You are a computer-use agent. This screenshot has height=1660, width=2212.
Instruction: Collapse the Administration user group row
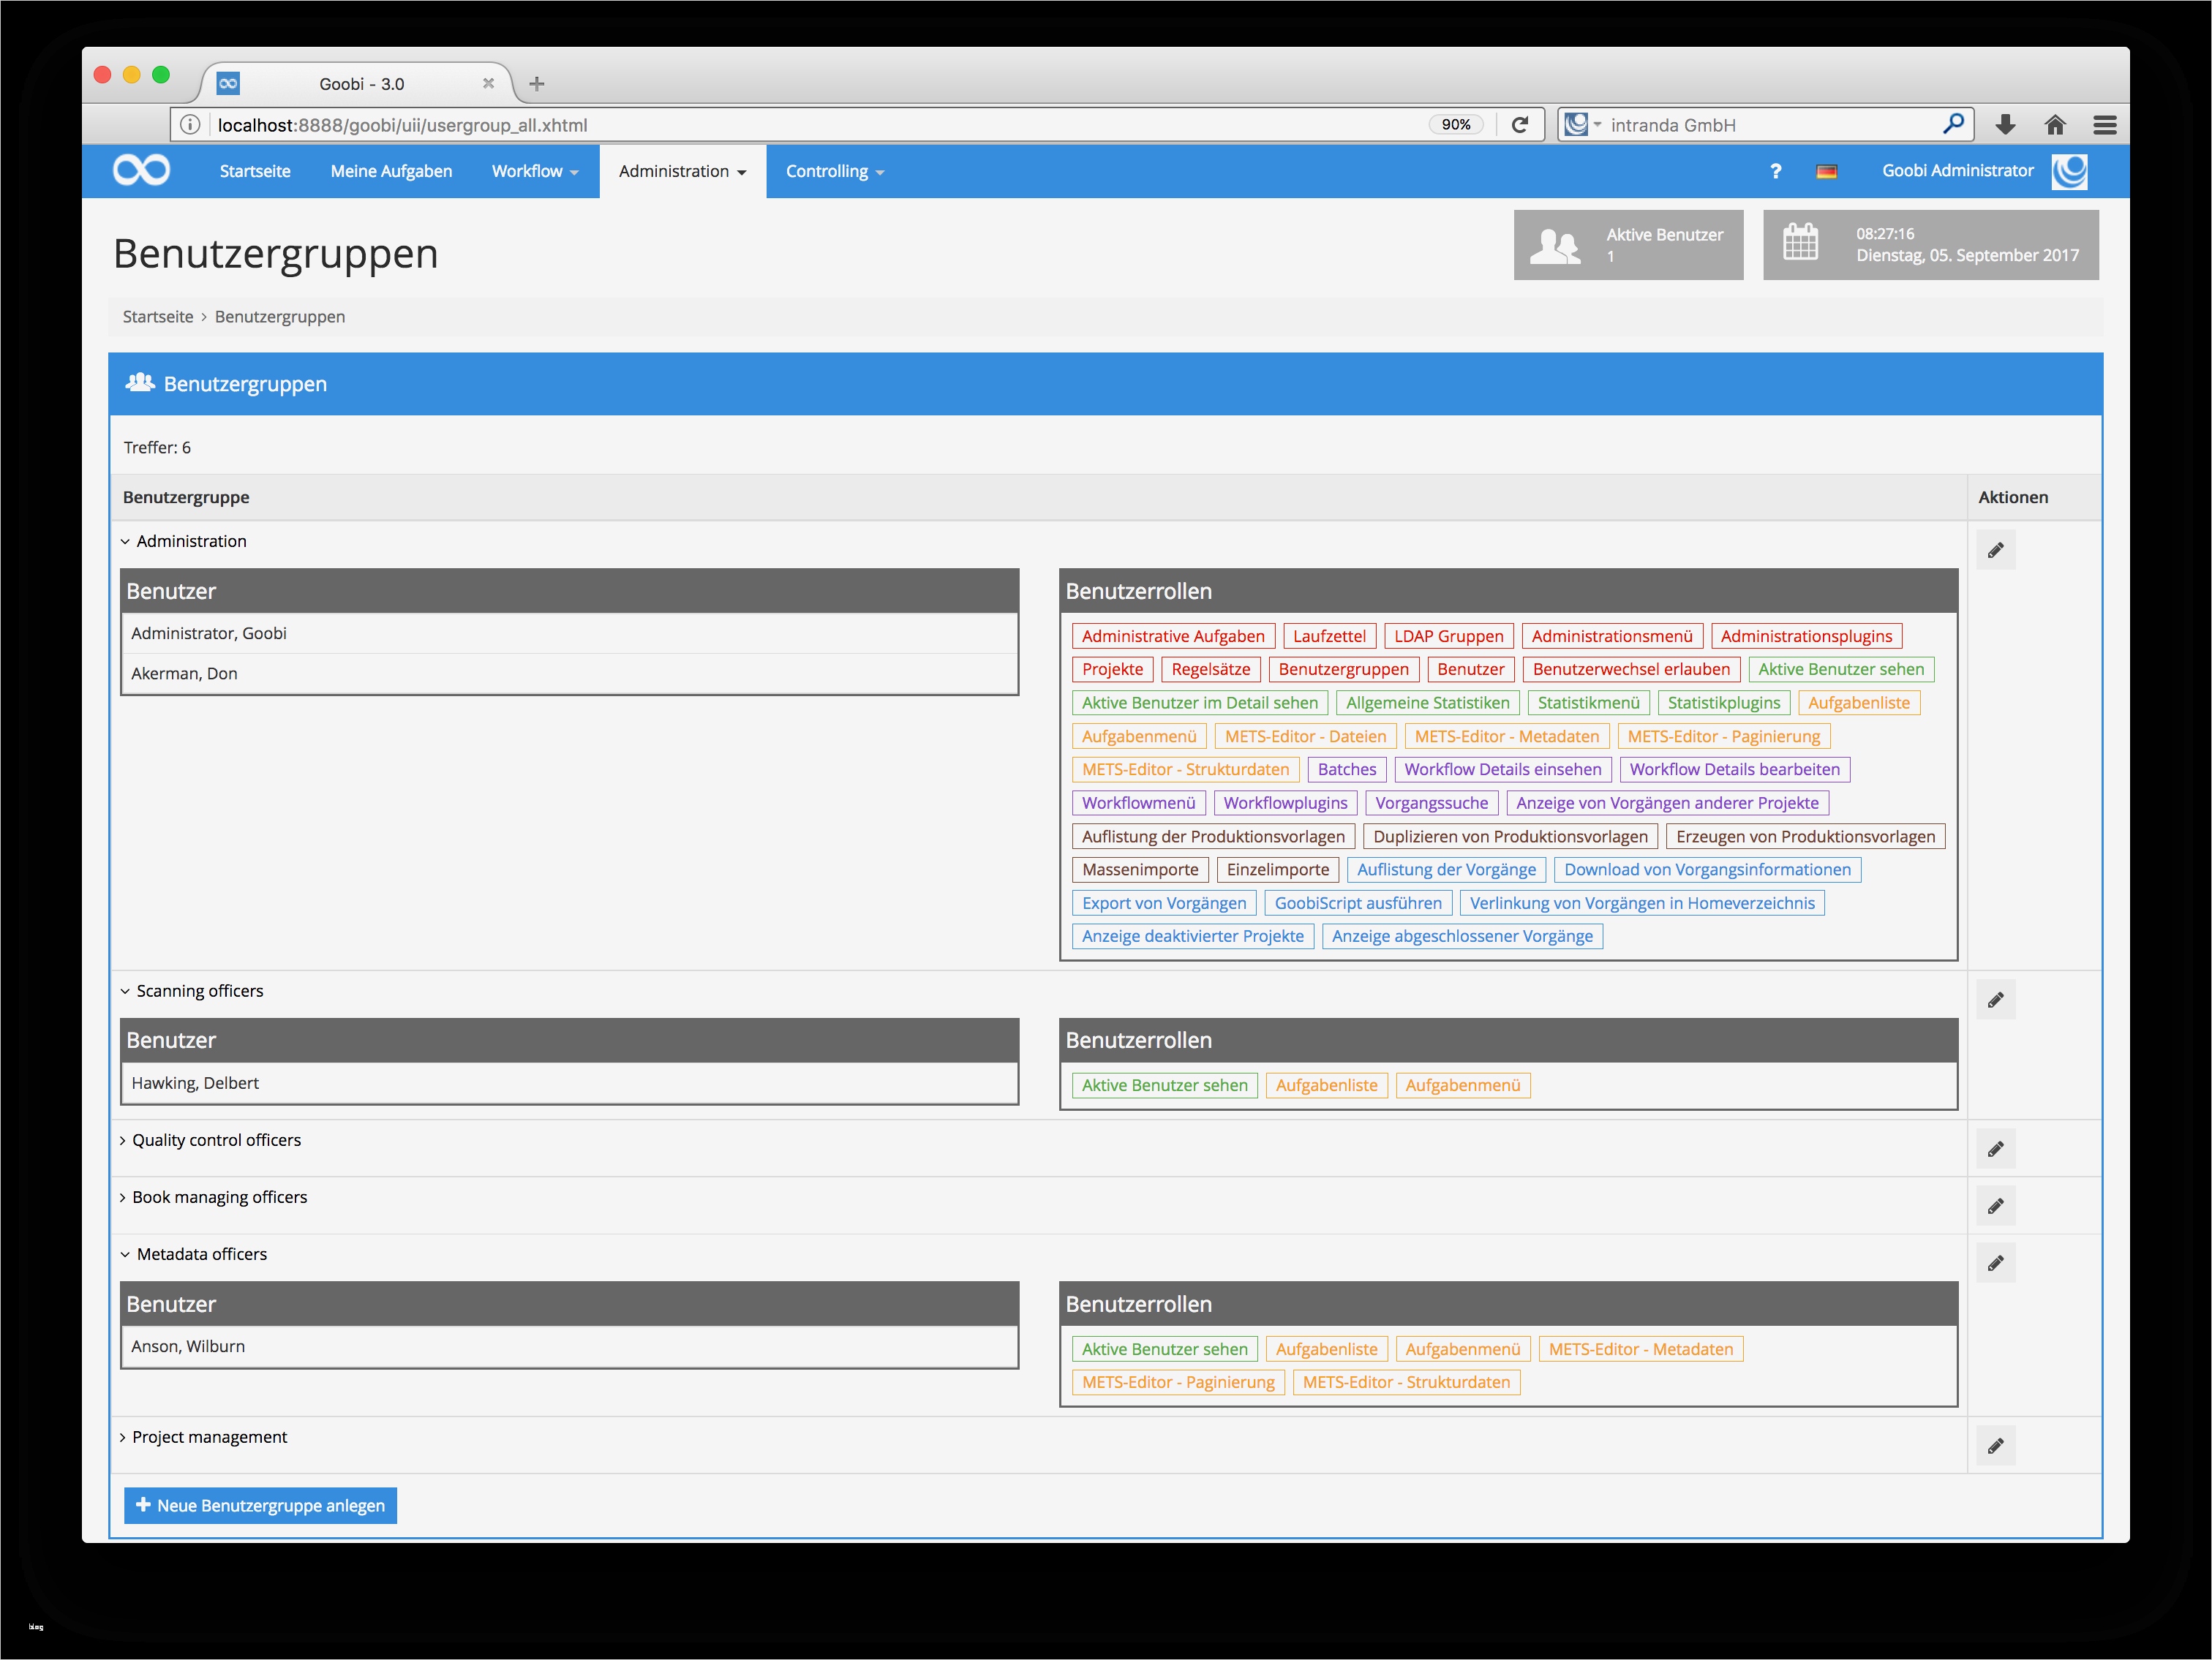[x=126, y=542]
